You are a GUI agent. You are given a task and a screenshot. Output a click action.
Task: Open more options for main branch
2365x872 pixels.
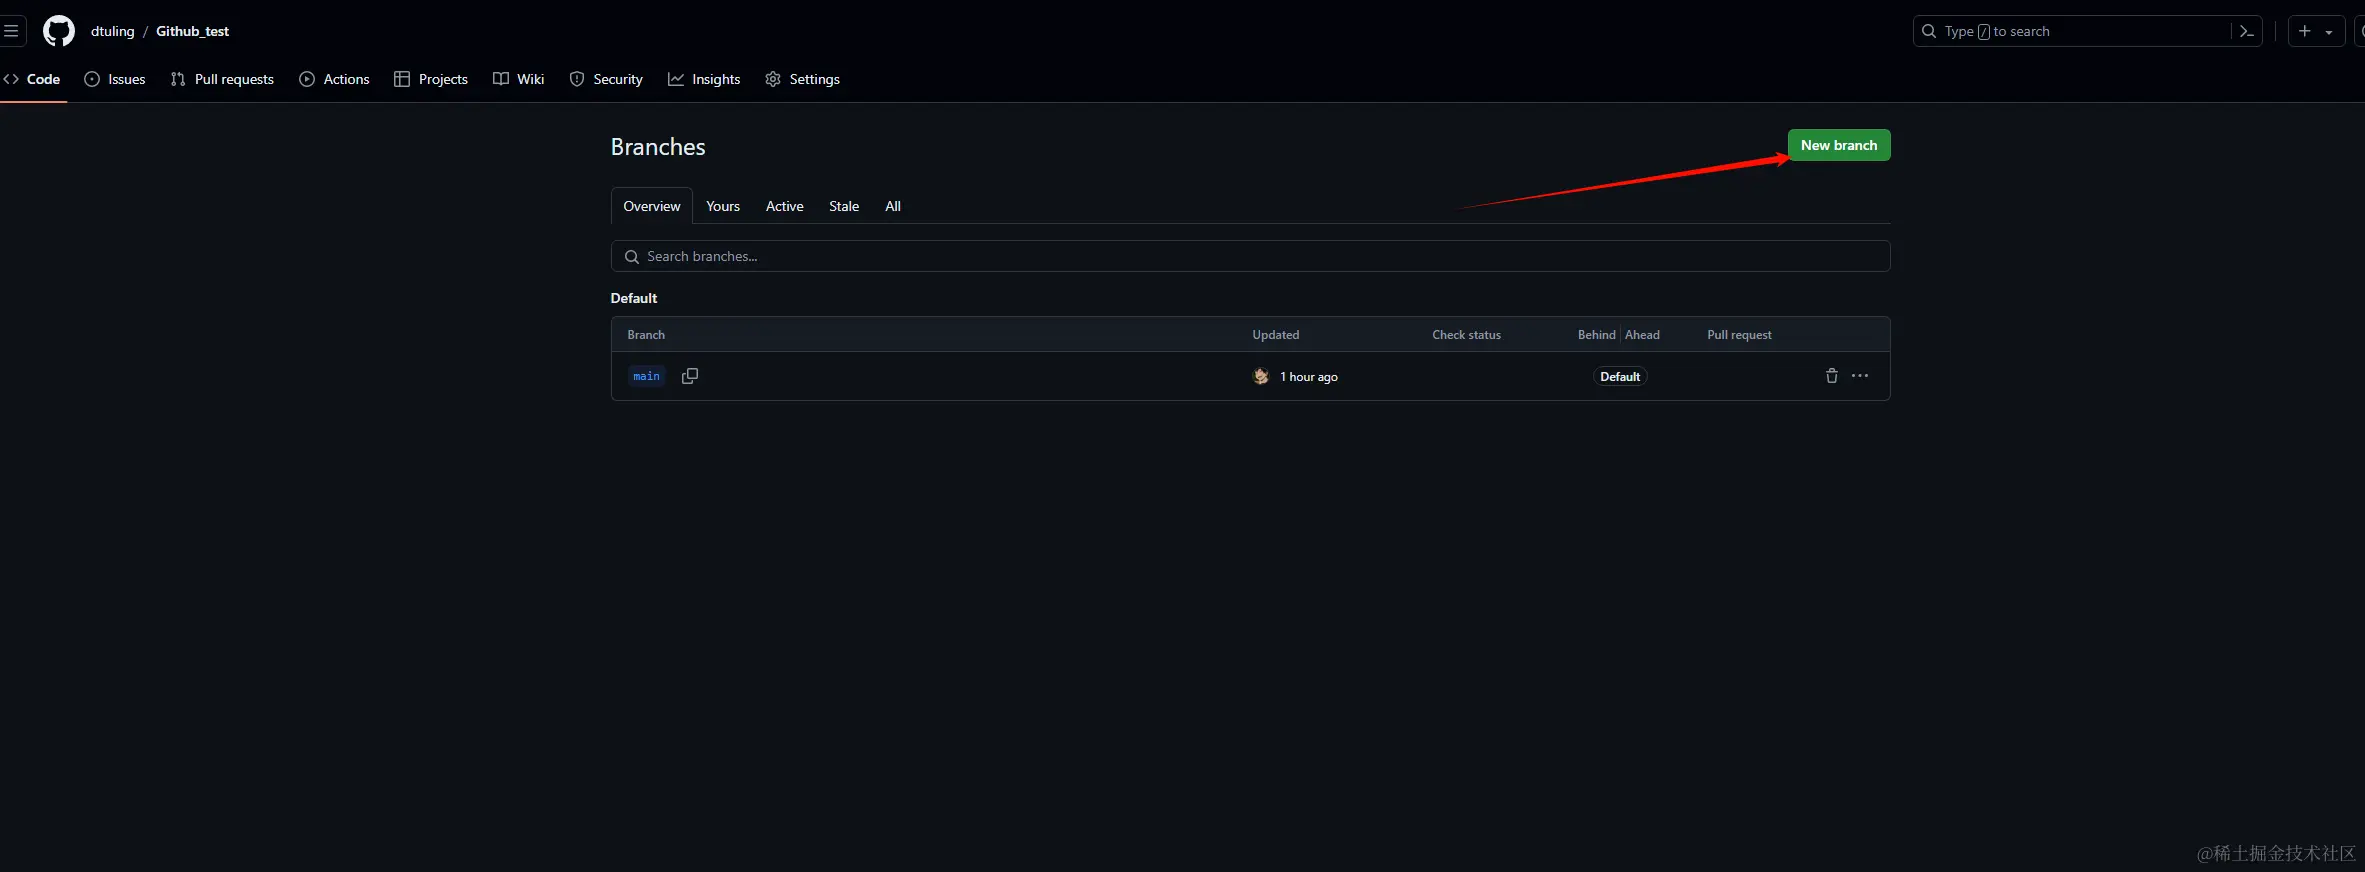(x=1860, y=376)
